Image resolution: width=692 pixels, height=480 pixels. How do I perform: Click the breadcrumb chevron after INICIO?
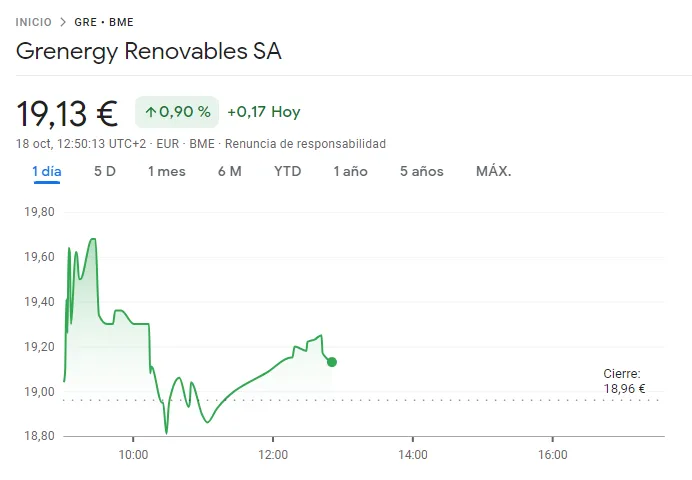(63, 22)
